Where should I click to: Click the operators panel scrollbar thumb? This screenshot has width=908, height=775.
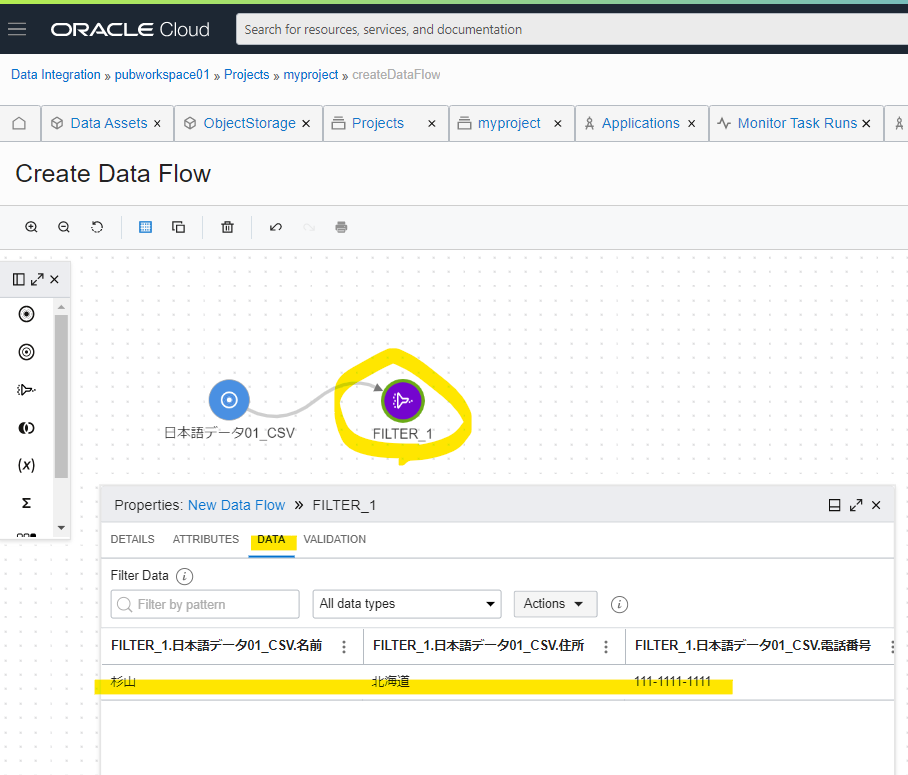tap(61, 396)
